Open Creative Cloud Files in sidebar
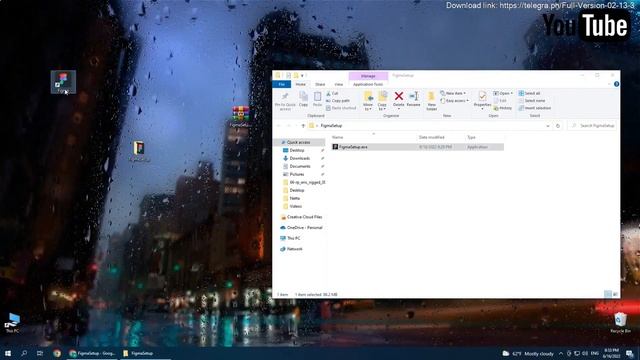640x360 pixels. (304, 217)
